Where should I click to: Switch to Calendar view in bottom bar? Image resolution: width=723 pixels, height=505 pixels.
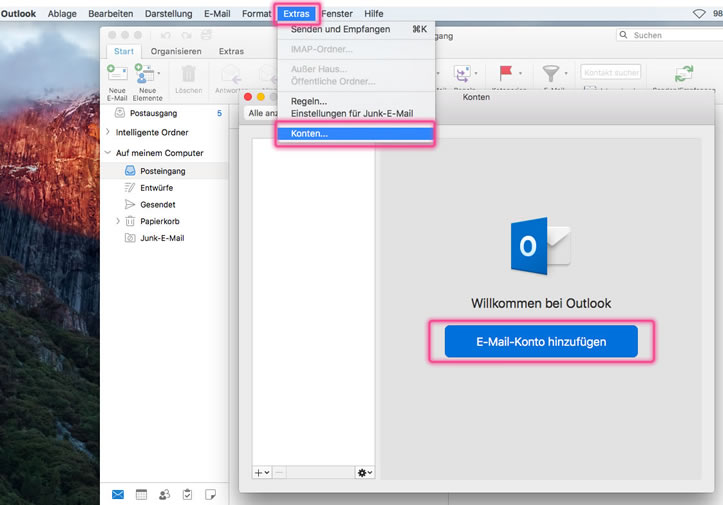141,494
